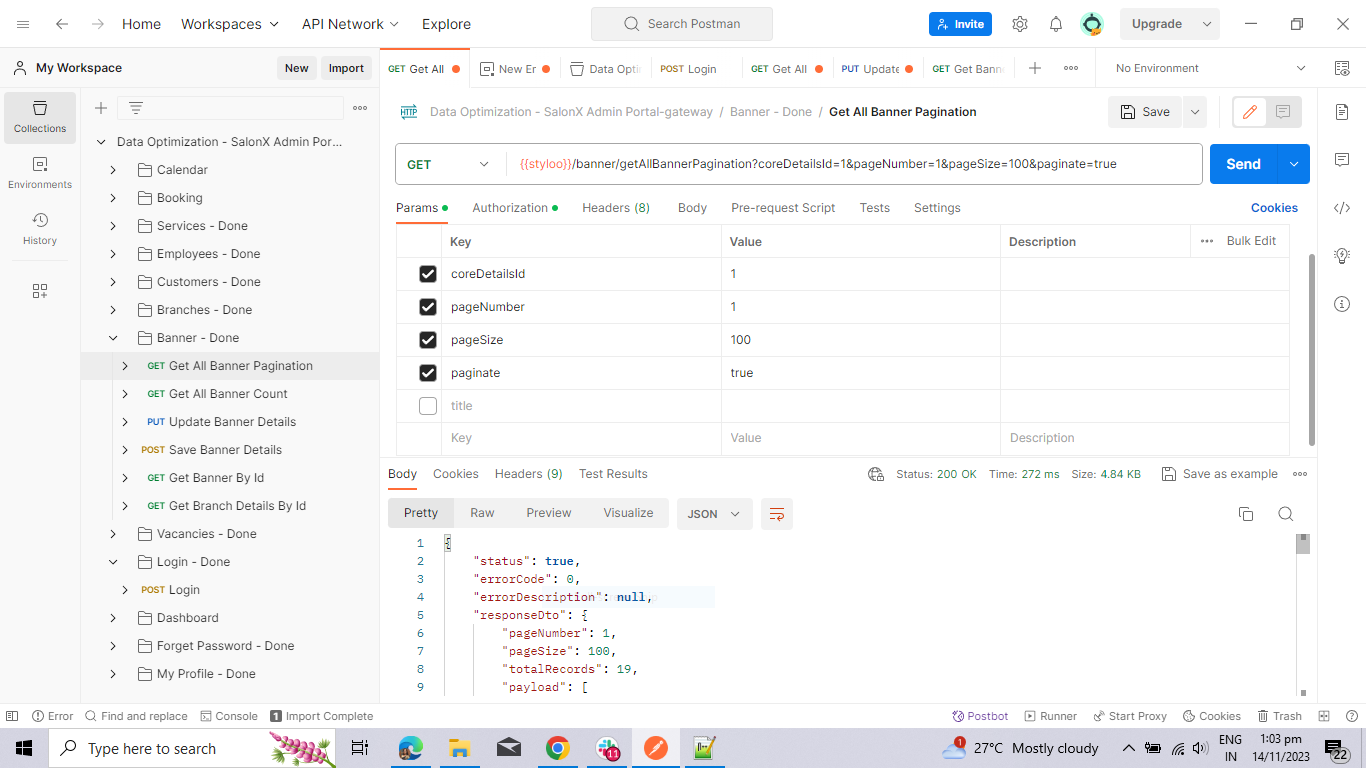Expand the Calendar folder
The height and width of the screenshot is (768, 1366).
113,170
